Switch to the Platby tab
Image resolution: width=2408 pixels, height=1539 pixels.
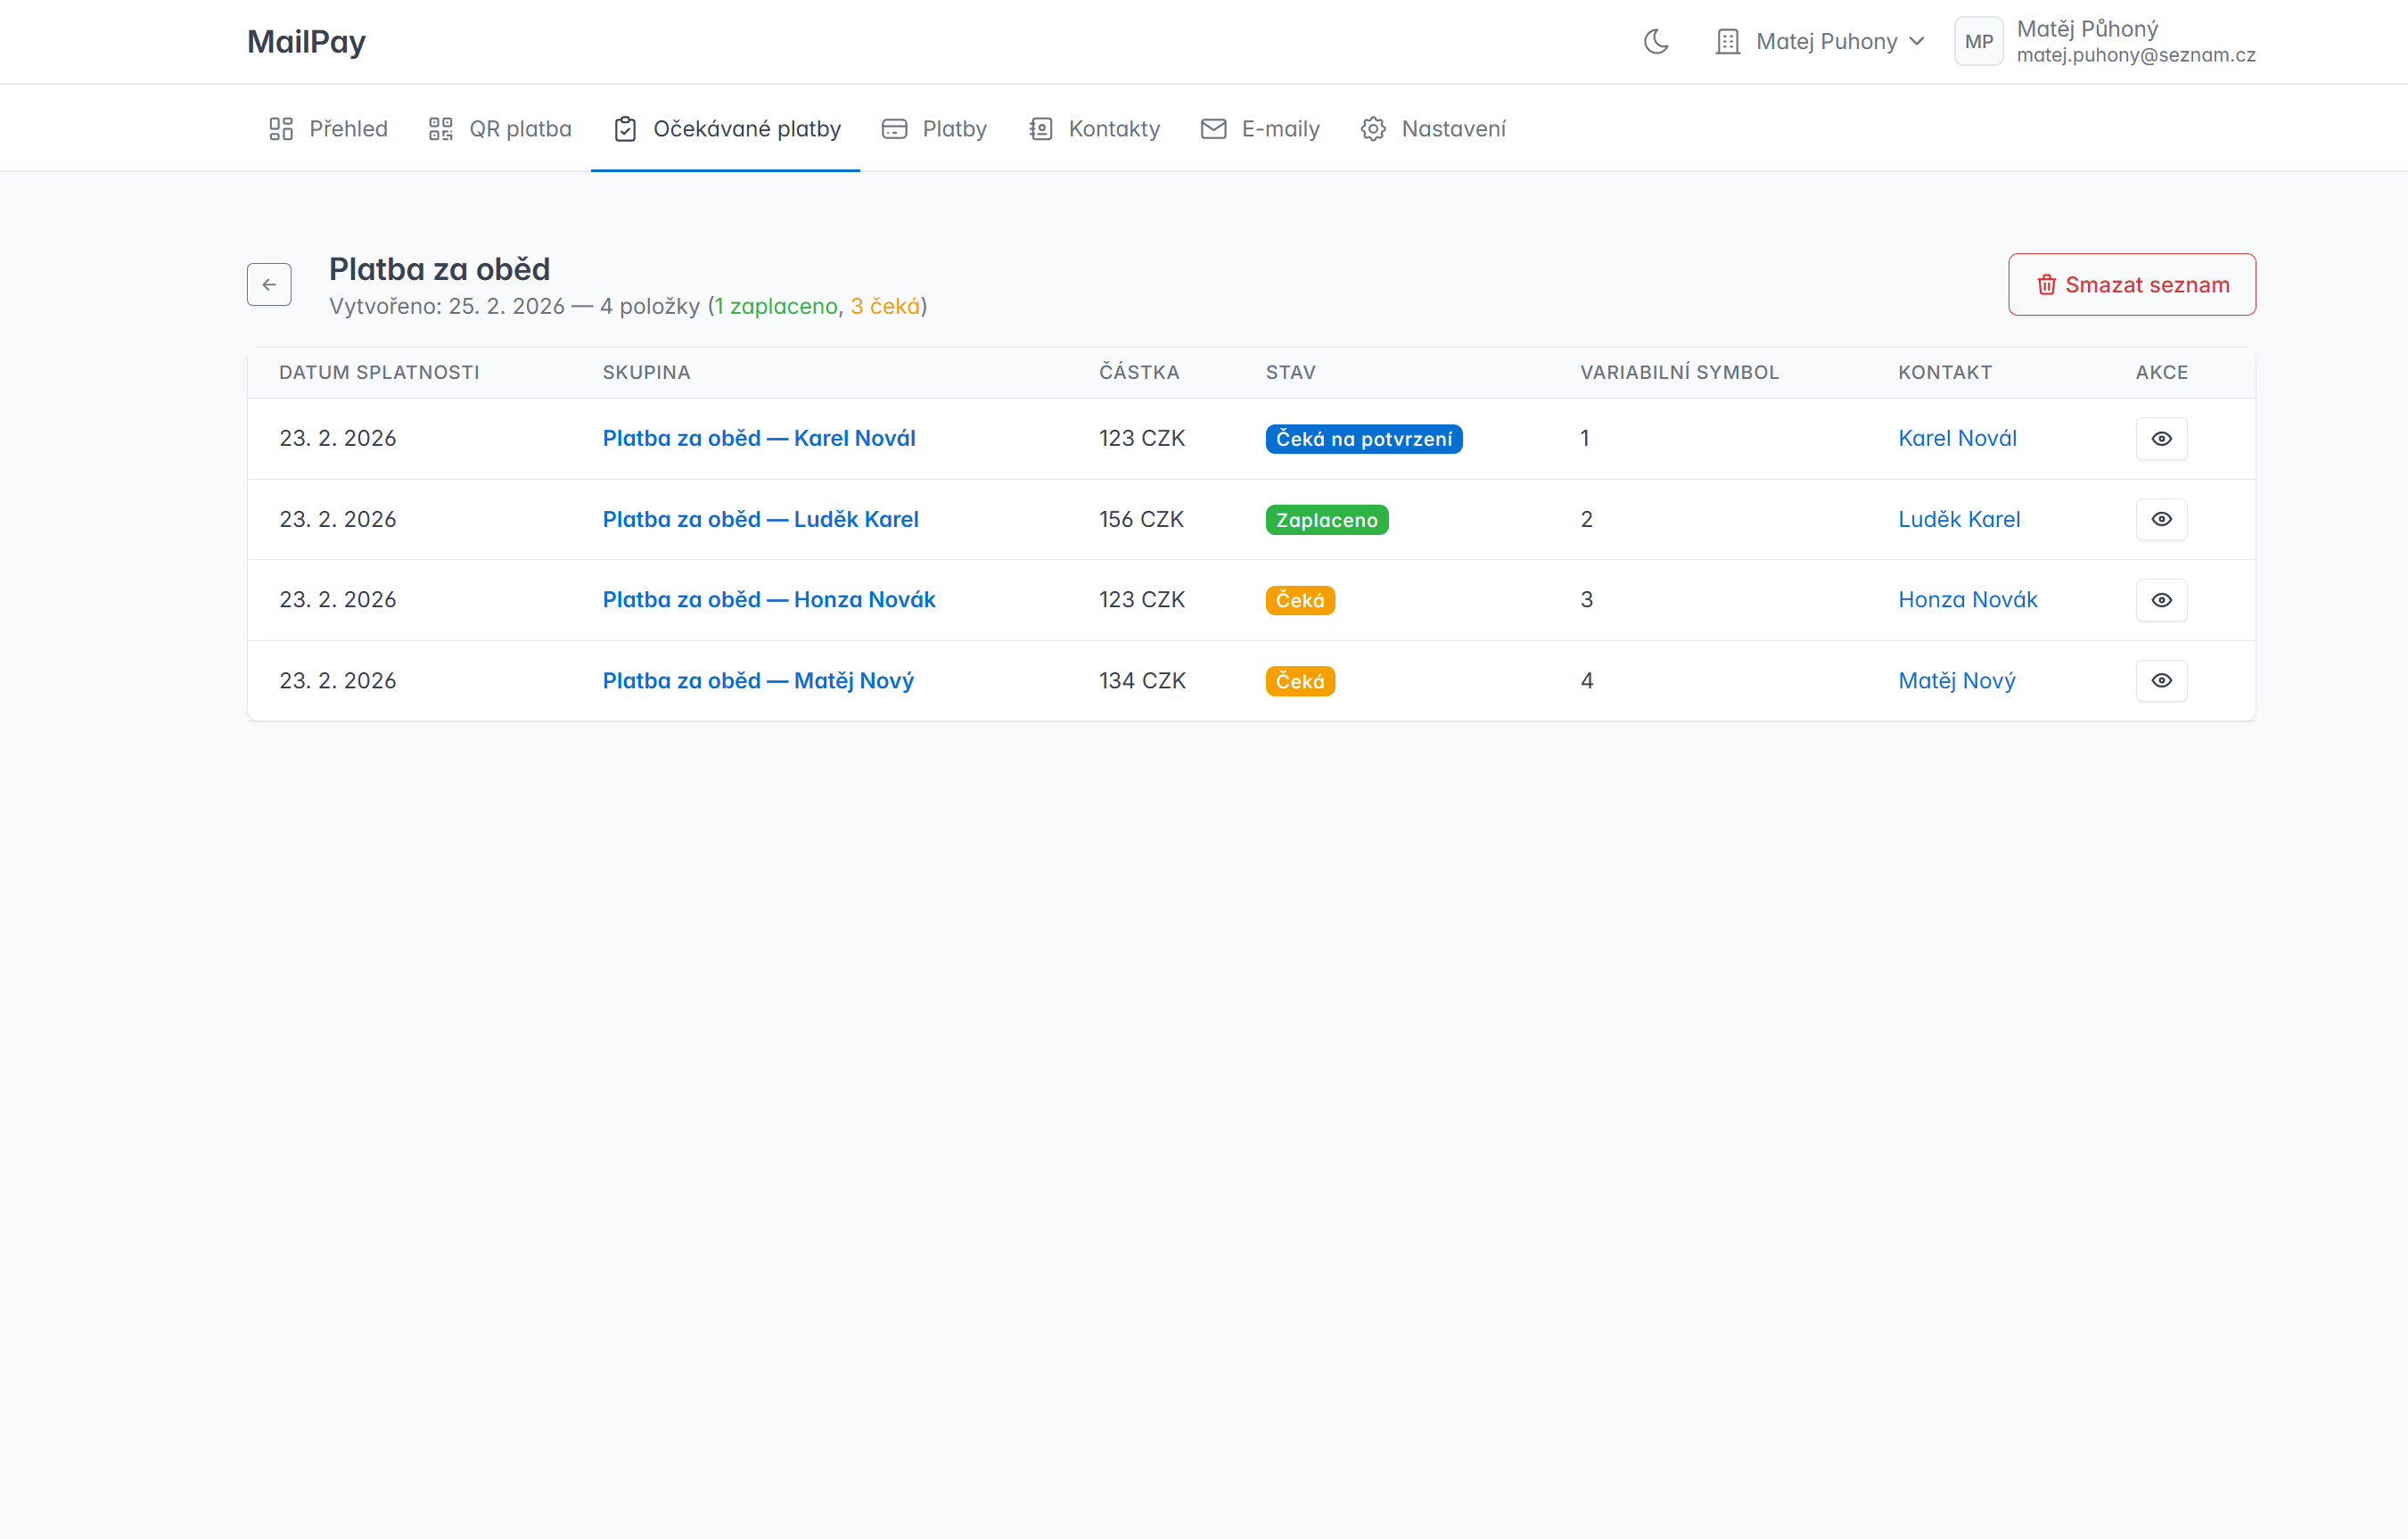pyautogui.click(x=934, y=129)
